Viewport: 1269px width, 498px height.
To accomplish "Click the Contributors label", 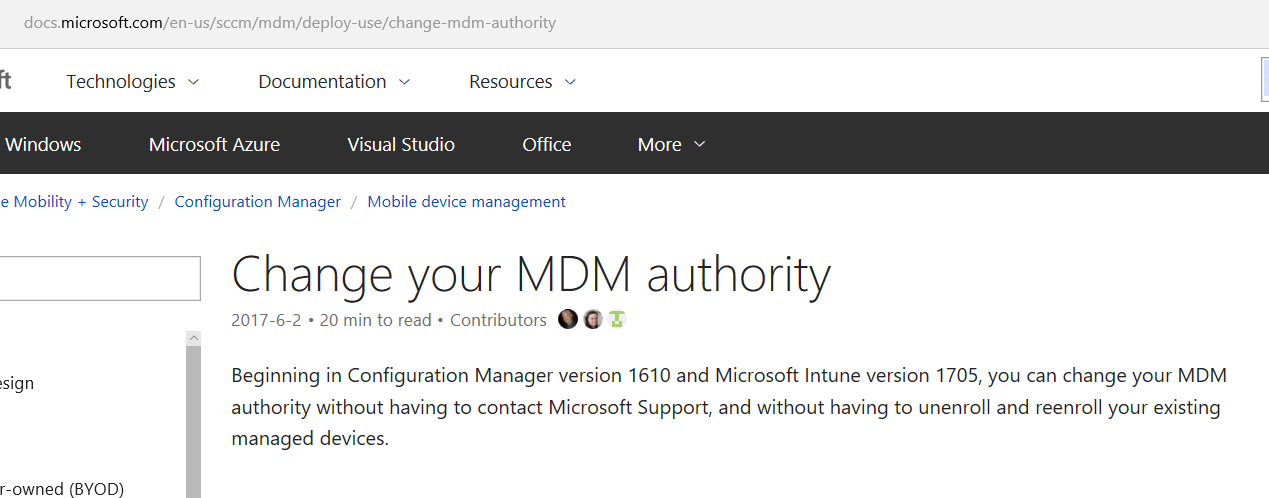I will (498, 320).
